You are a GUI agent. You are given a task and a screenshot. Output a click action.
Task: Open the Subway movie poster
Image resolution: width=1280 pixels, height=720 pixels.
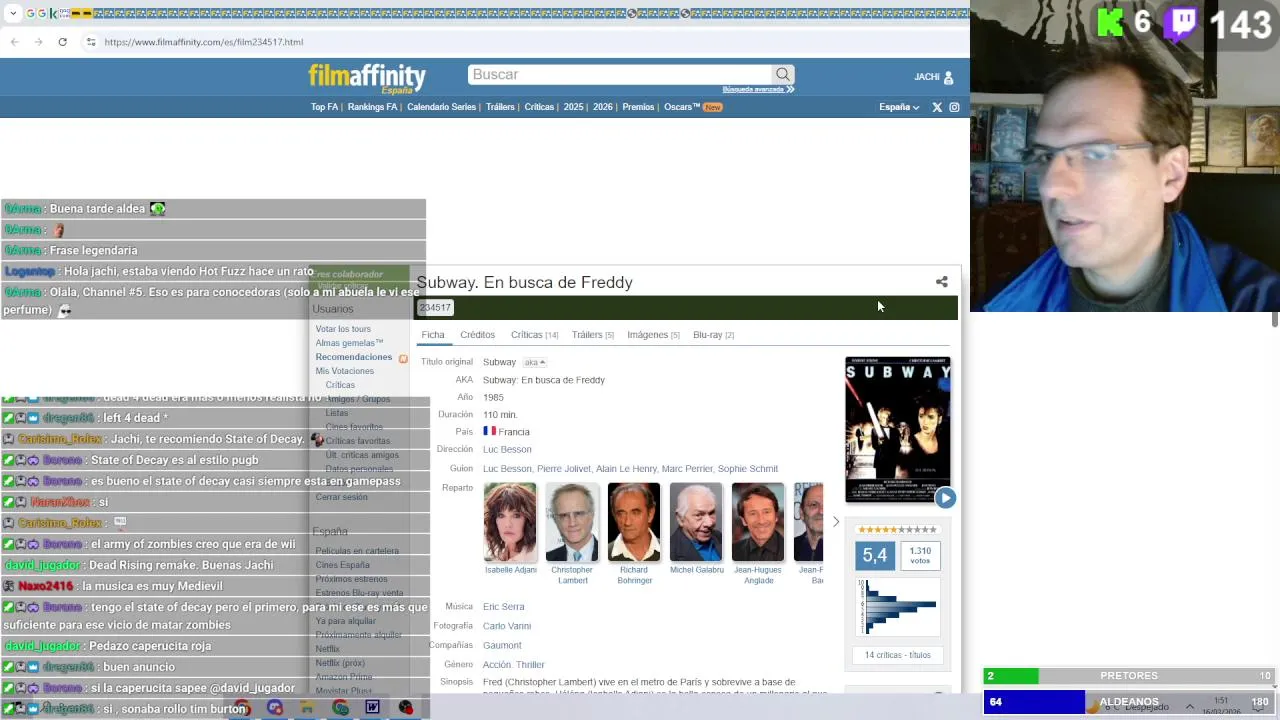[x=898, y=429]
